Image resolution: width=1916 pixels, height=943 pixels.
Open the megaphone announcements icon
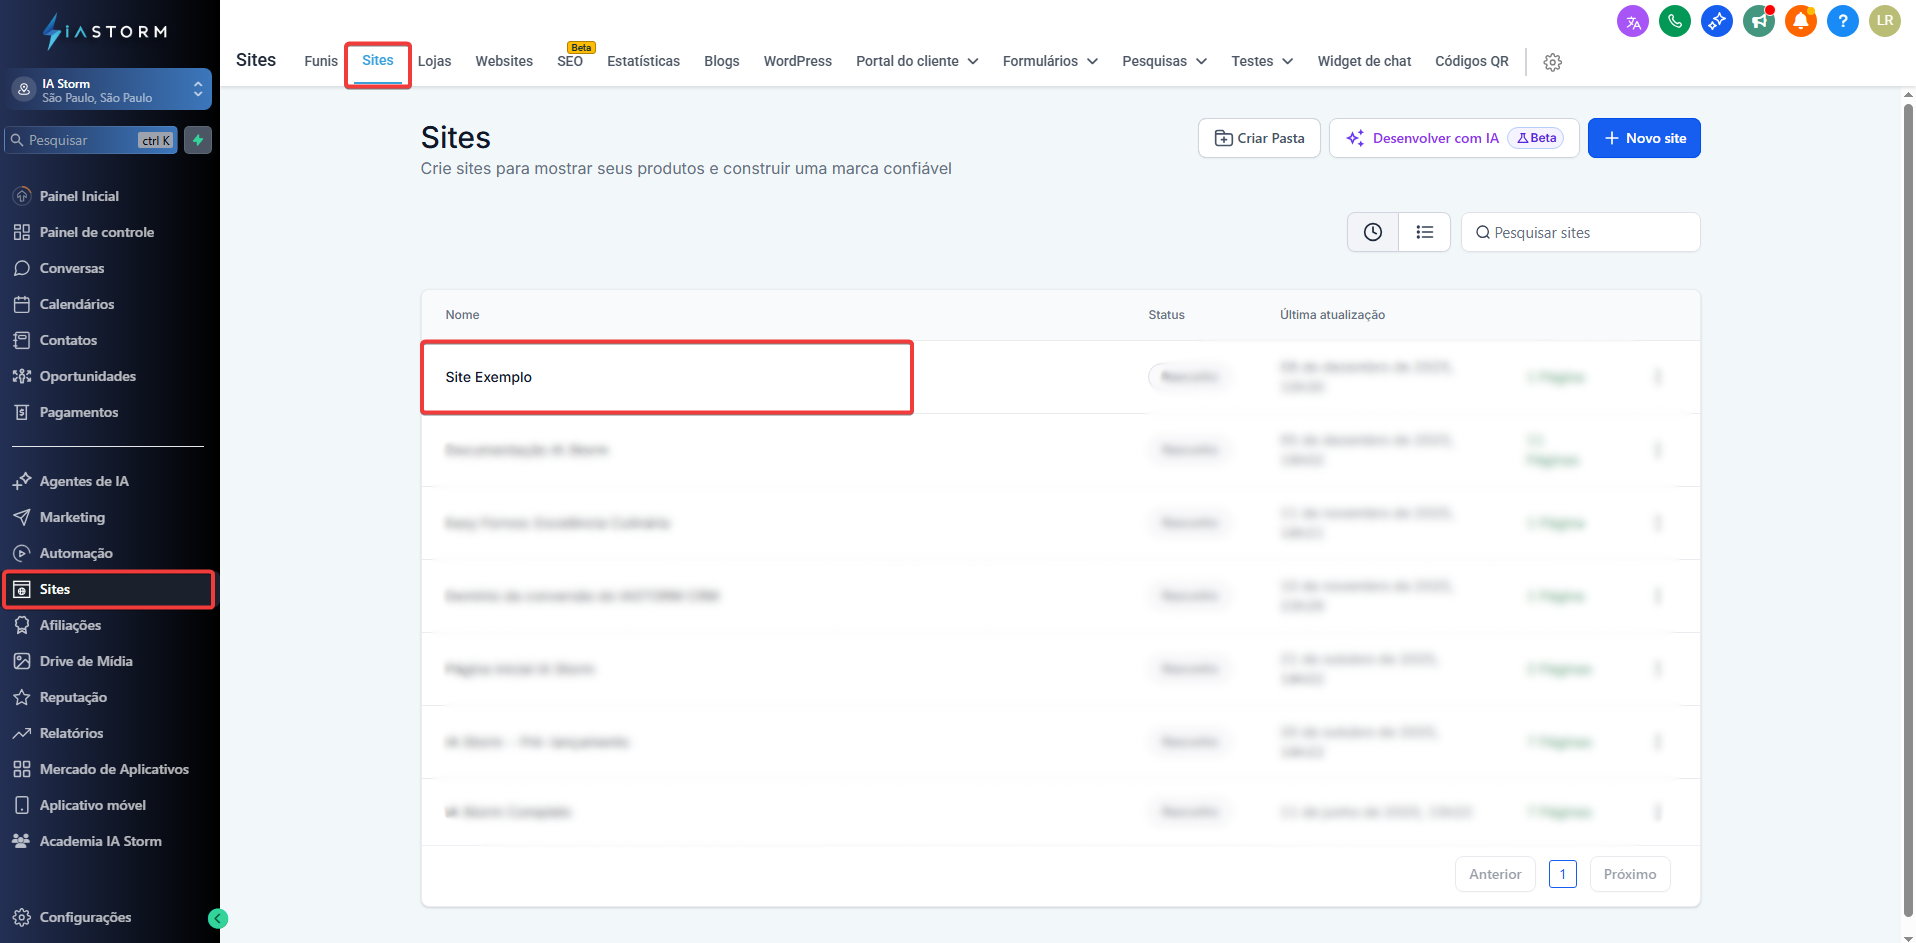point(1758,21)
